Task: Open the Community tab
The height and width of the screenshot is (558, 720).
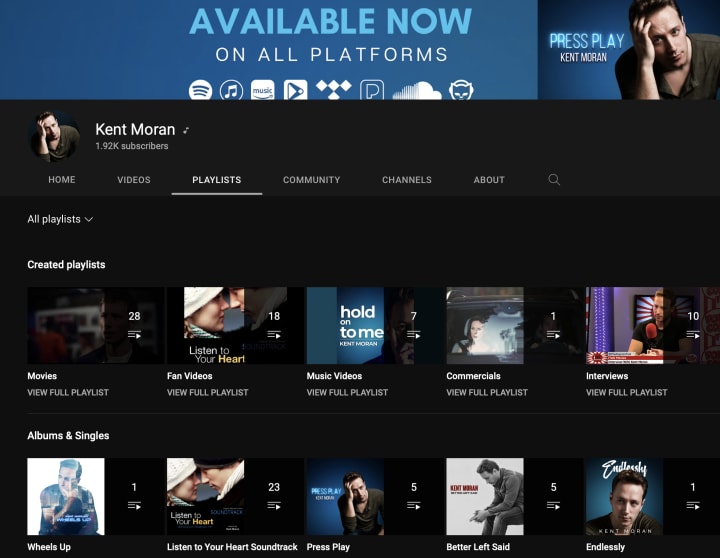Action: click(x=311, y=180)
